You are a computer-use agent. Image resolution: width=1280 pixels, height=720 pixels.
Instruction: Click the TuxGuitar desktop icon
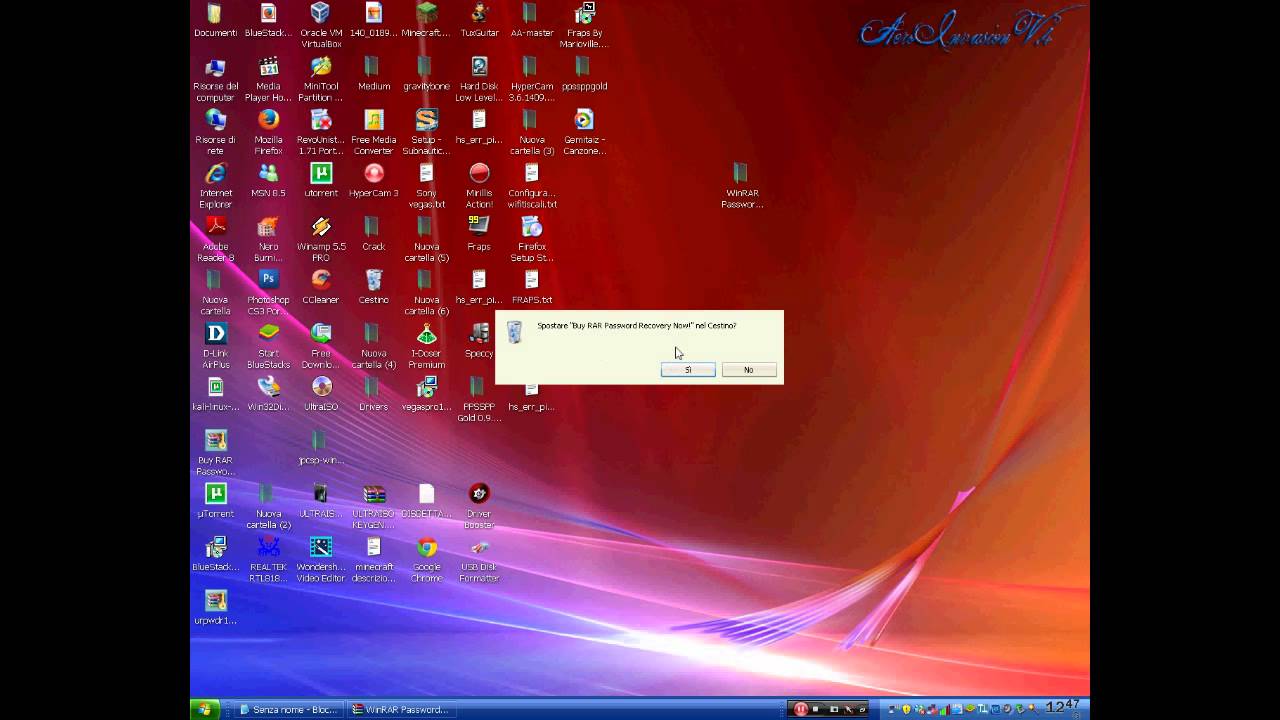pyautogui.click(x=479, y=21)
